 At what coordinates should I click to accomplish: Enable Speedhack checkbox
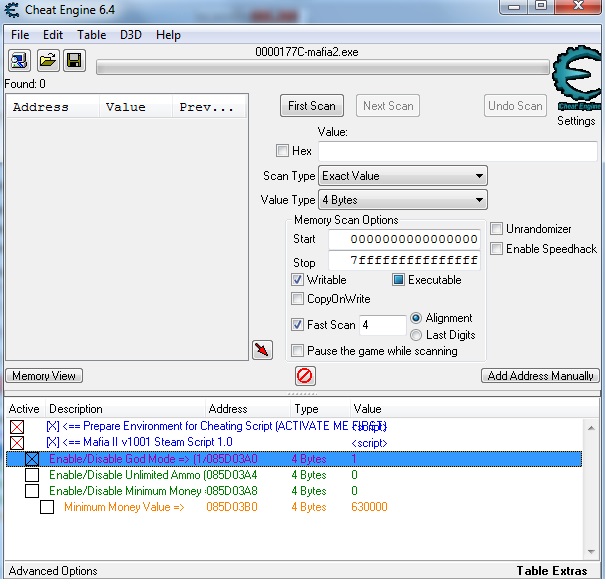pos(496,248)
